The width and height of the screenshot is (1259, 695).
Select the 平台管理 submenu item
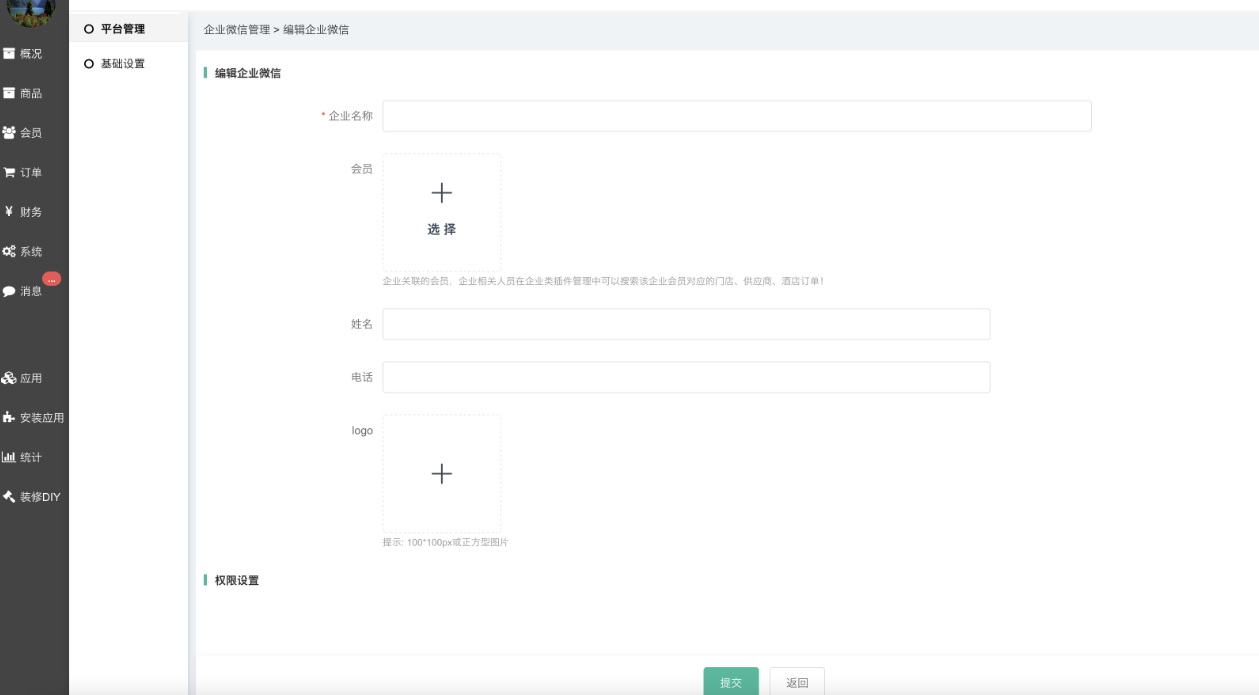tap(122, 29)
